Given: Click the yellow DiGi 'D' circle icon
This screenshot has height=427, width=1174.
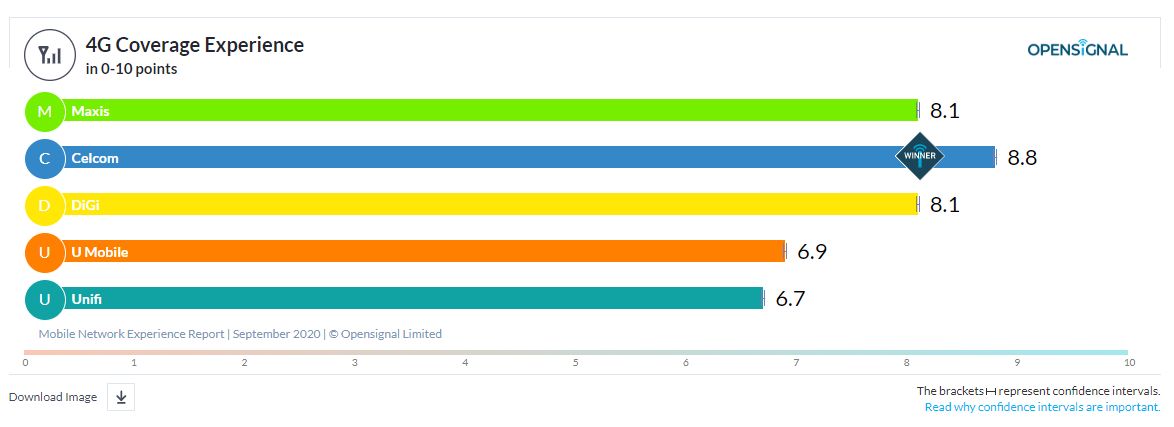Looking at the screenshot, I should pyautogui.click(x=44, y=205).
